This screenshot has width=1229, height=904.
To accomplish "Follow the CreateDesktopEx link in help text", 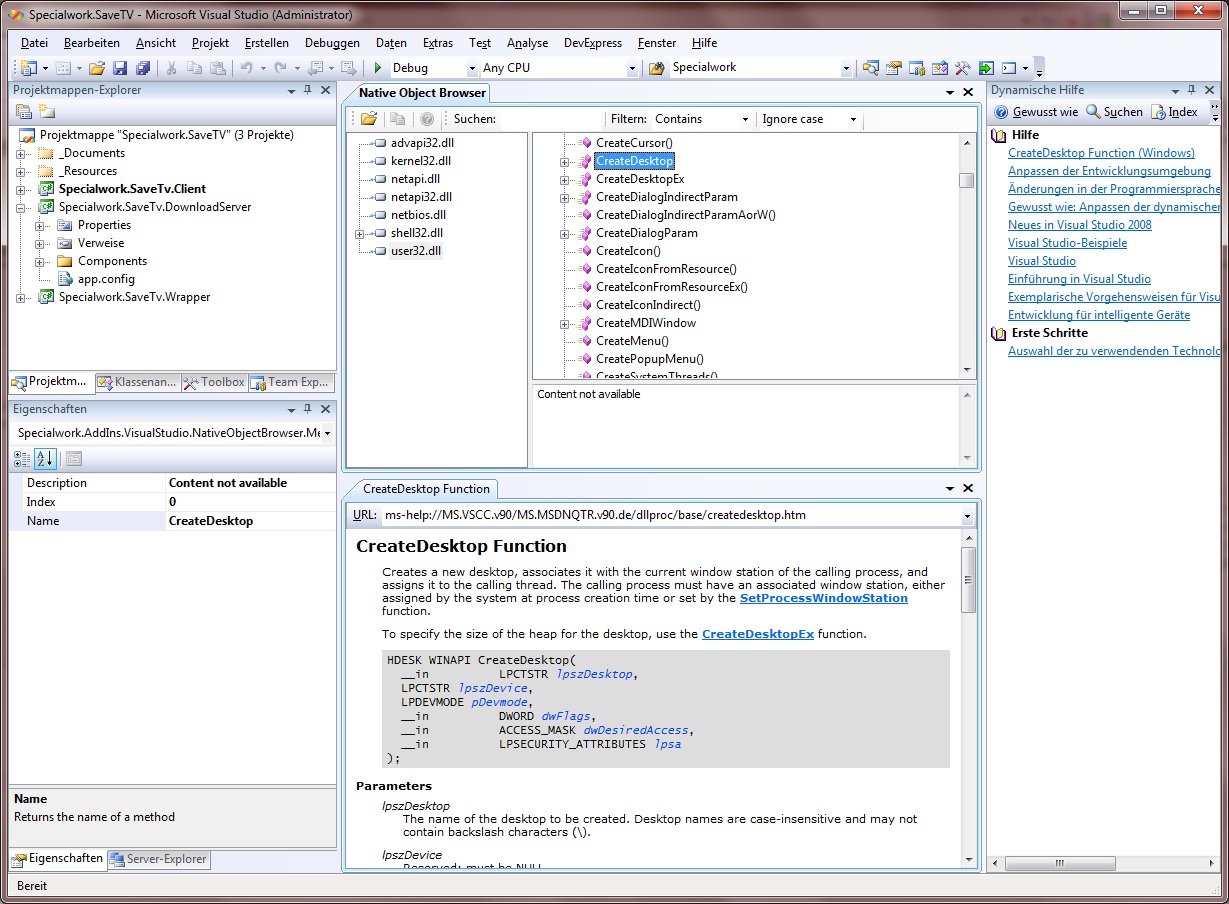I will 758,634.
